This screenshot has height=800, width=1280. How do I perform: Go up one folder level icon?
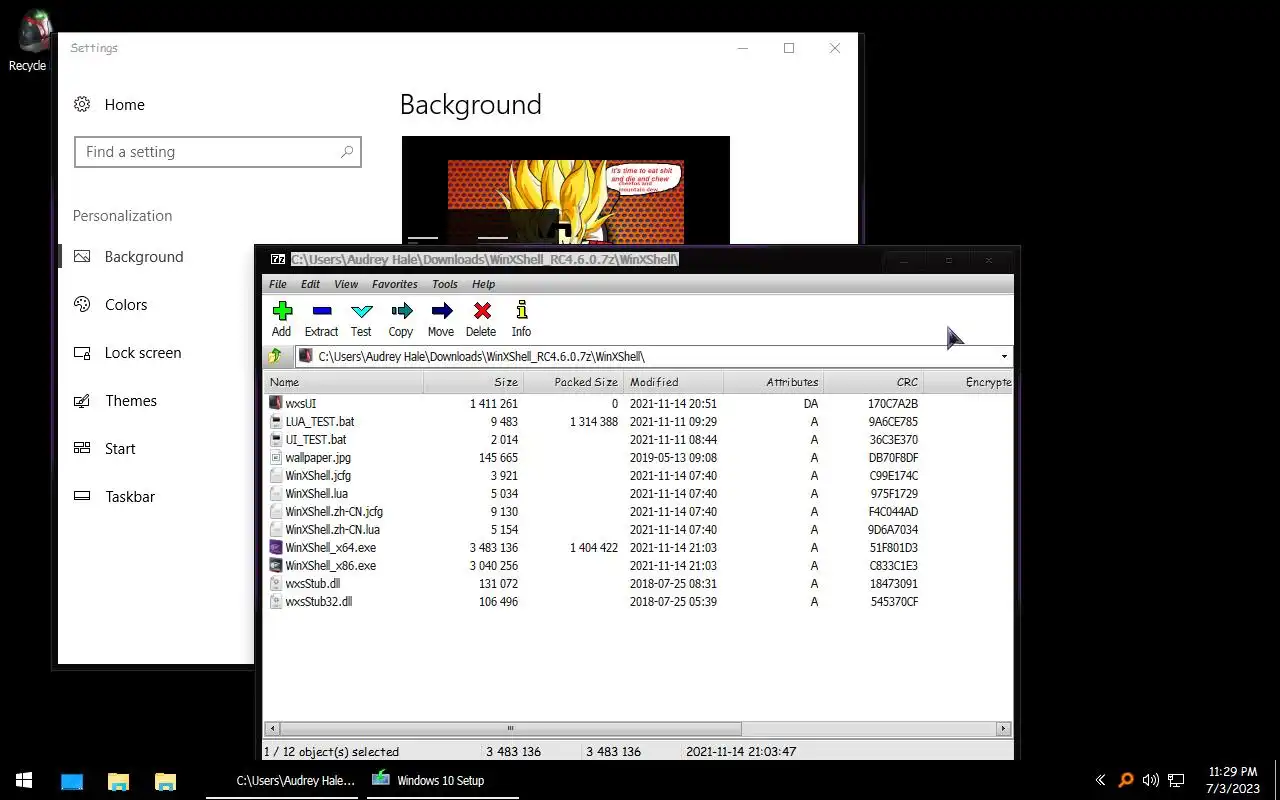click(275, 356)
